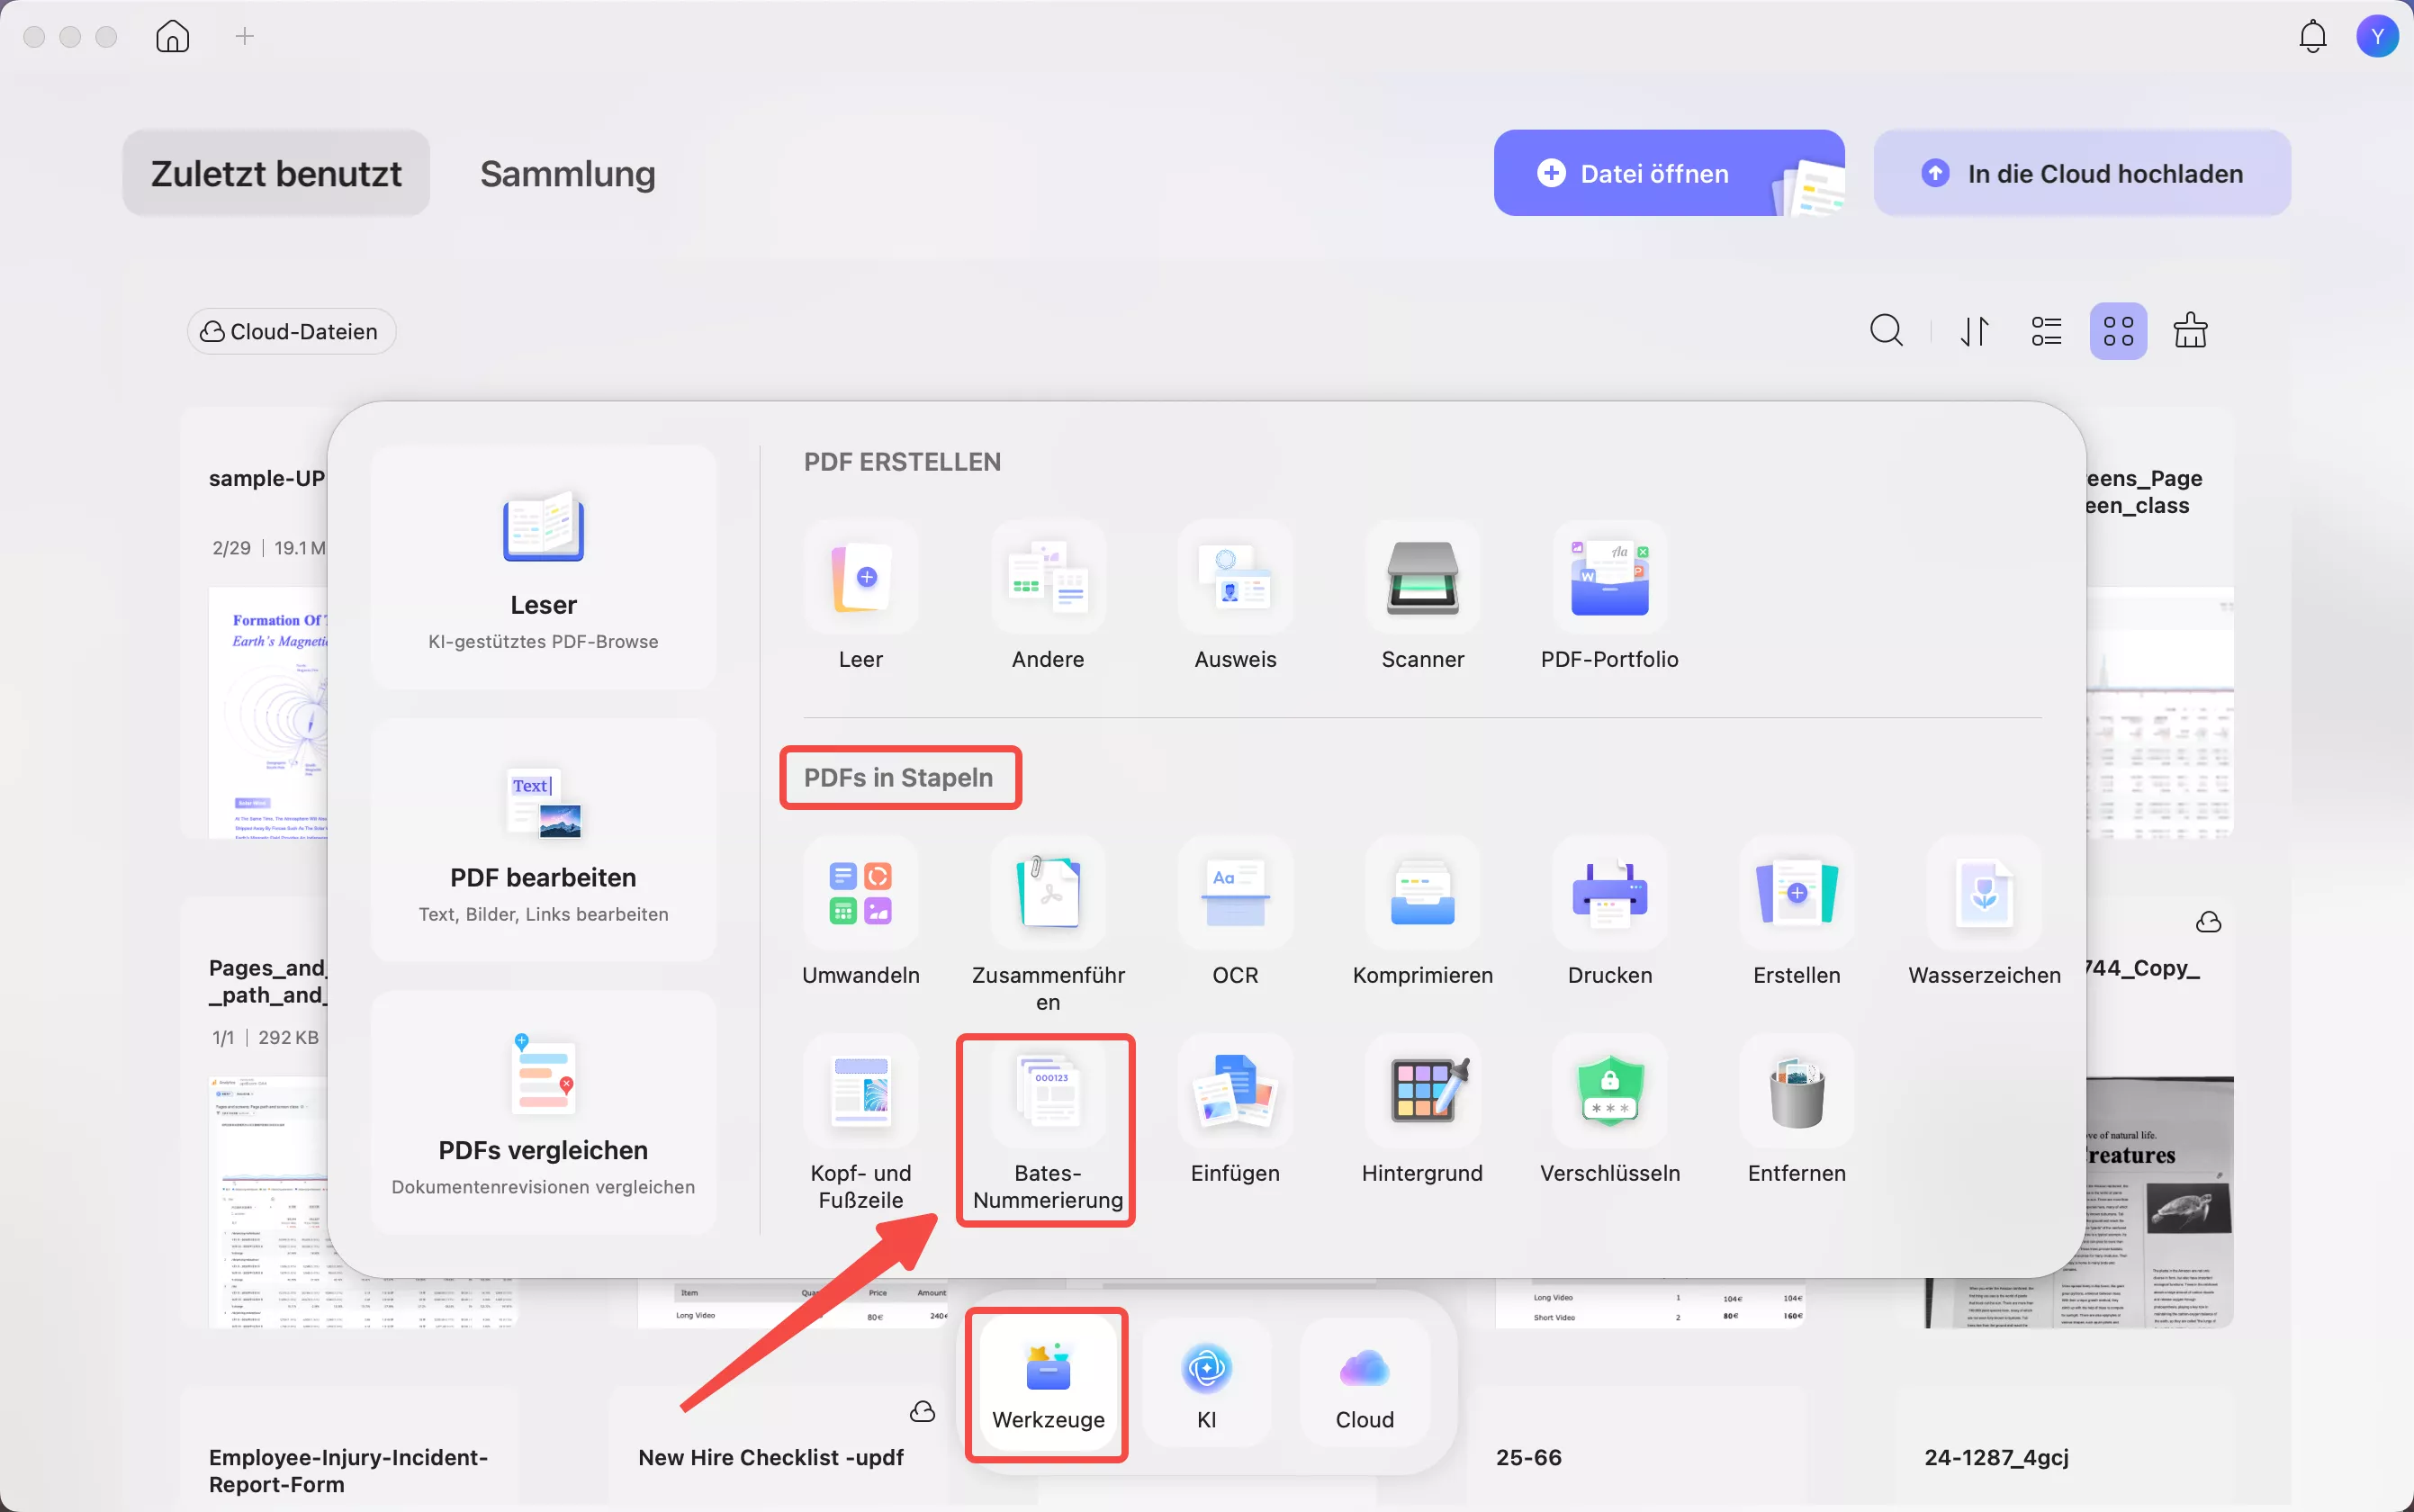
Task: Choose the Scanner PDF creation option
Action: 1421,578
